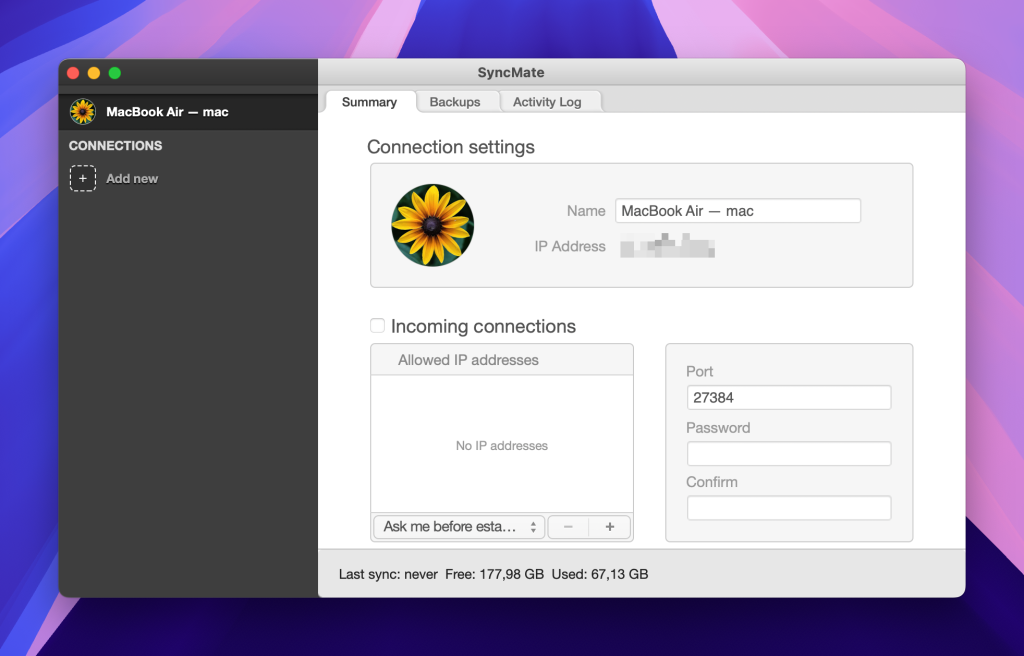Image resolution: width=1024 pixels, height=656 pixels.
Task: Open the Backups tab
Action: click(x=455, y=102)
